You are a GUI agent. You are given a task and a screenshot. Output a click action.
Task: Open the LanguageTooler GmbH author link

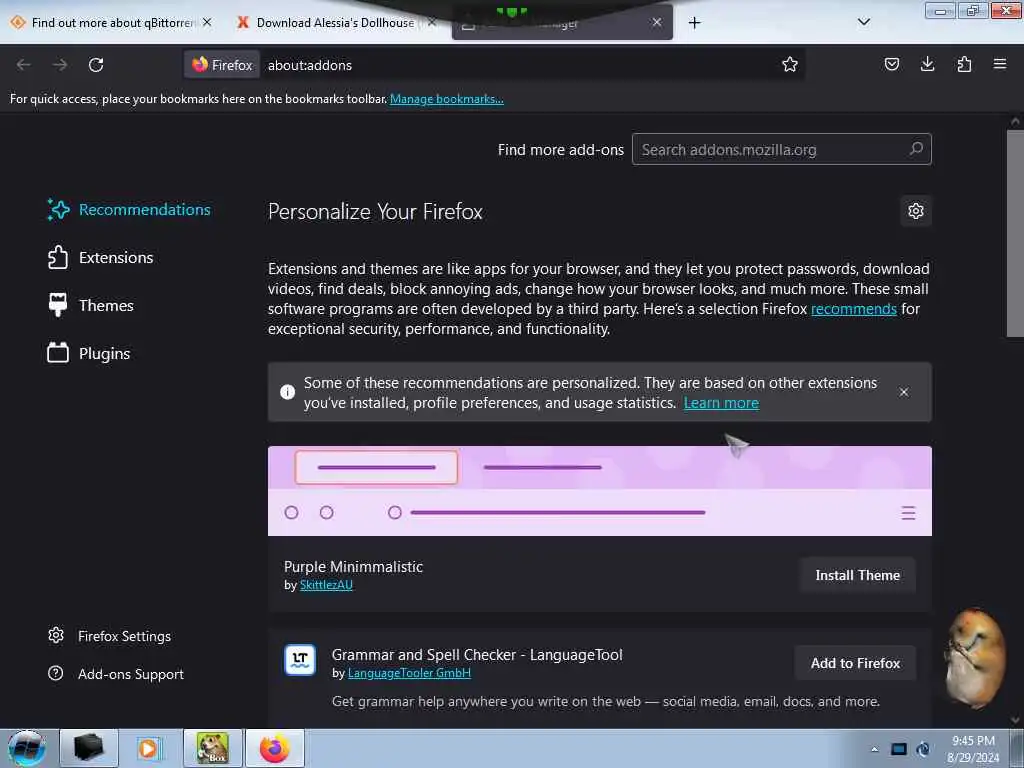(x=409, y=673)
